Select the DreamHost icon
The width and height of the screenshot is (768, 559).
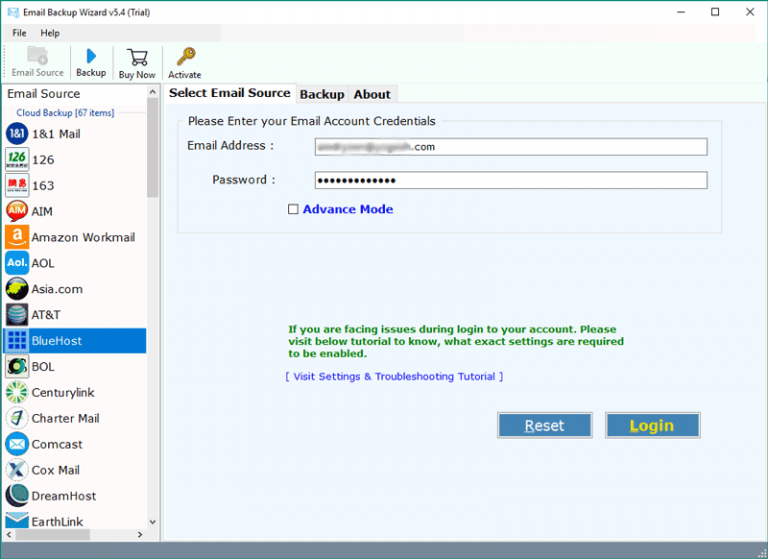pos(17,496)
